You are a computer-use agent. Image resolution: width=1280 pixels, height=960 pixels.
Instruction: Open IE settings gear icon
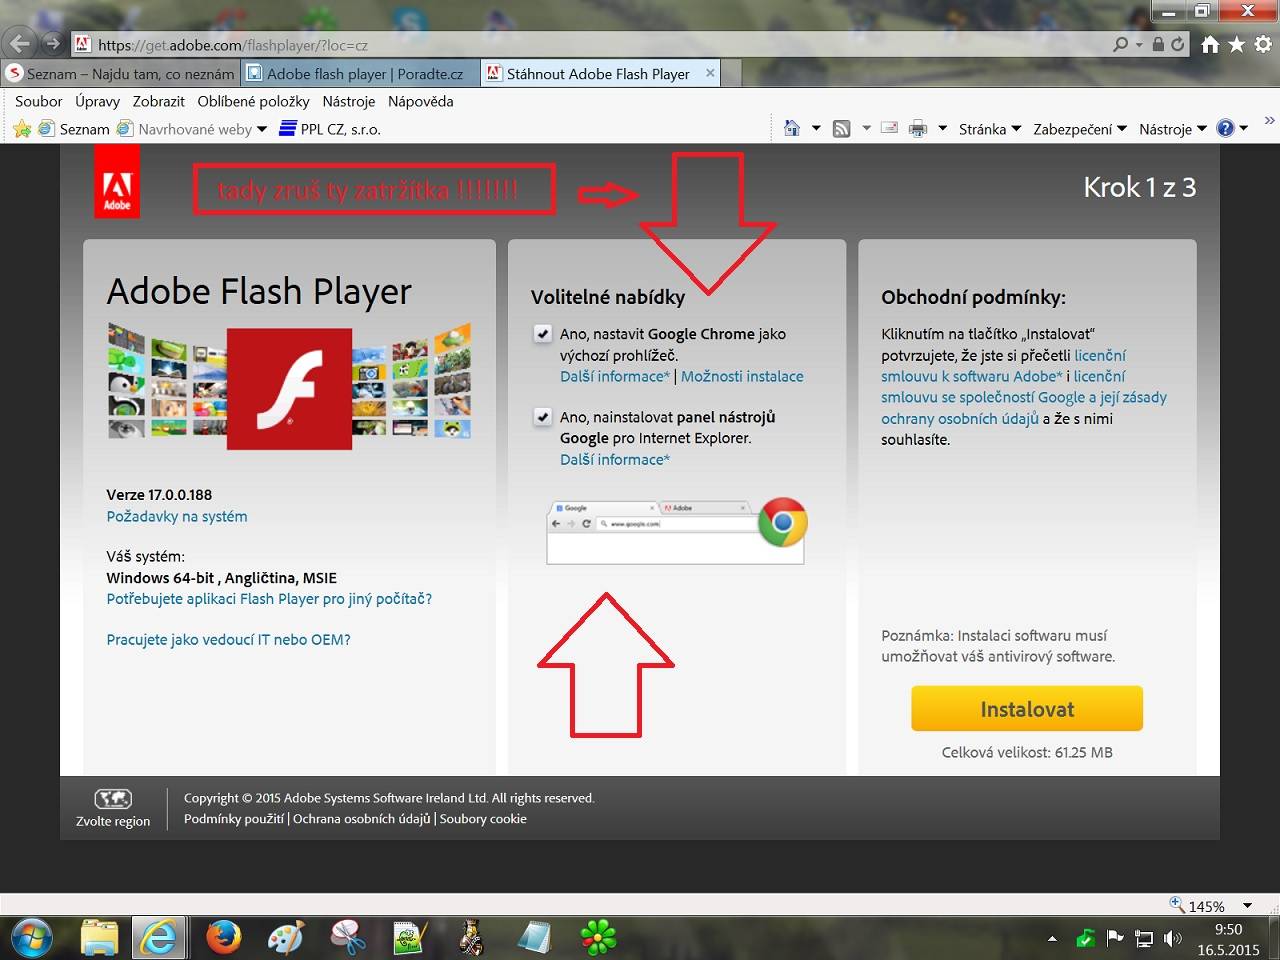(x=1263, y=44)
